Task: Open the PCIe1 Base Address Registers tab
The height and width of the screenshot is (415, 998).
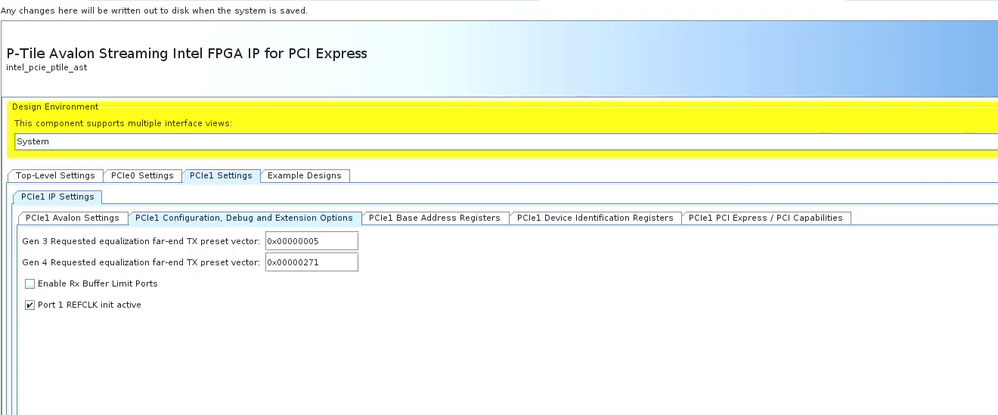Action: pyautogui.click(x=435, y=218)
